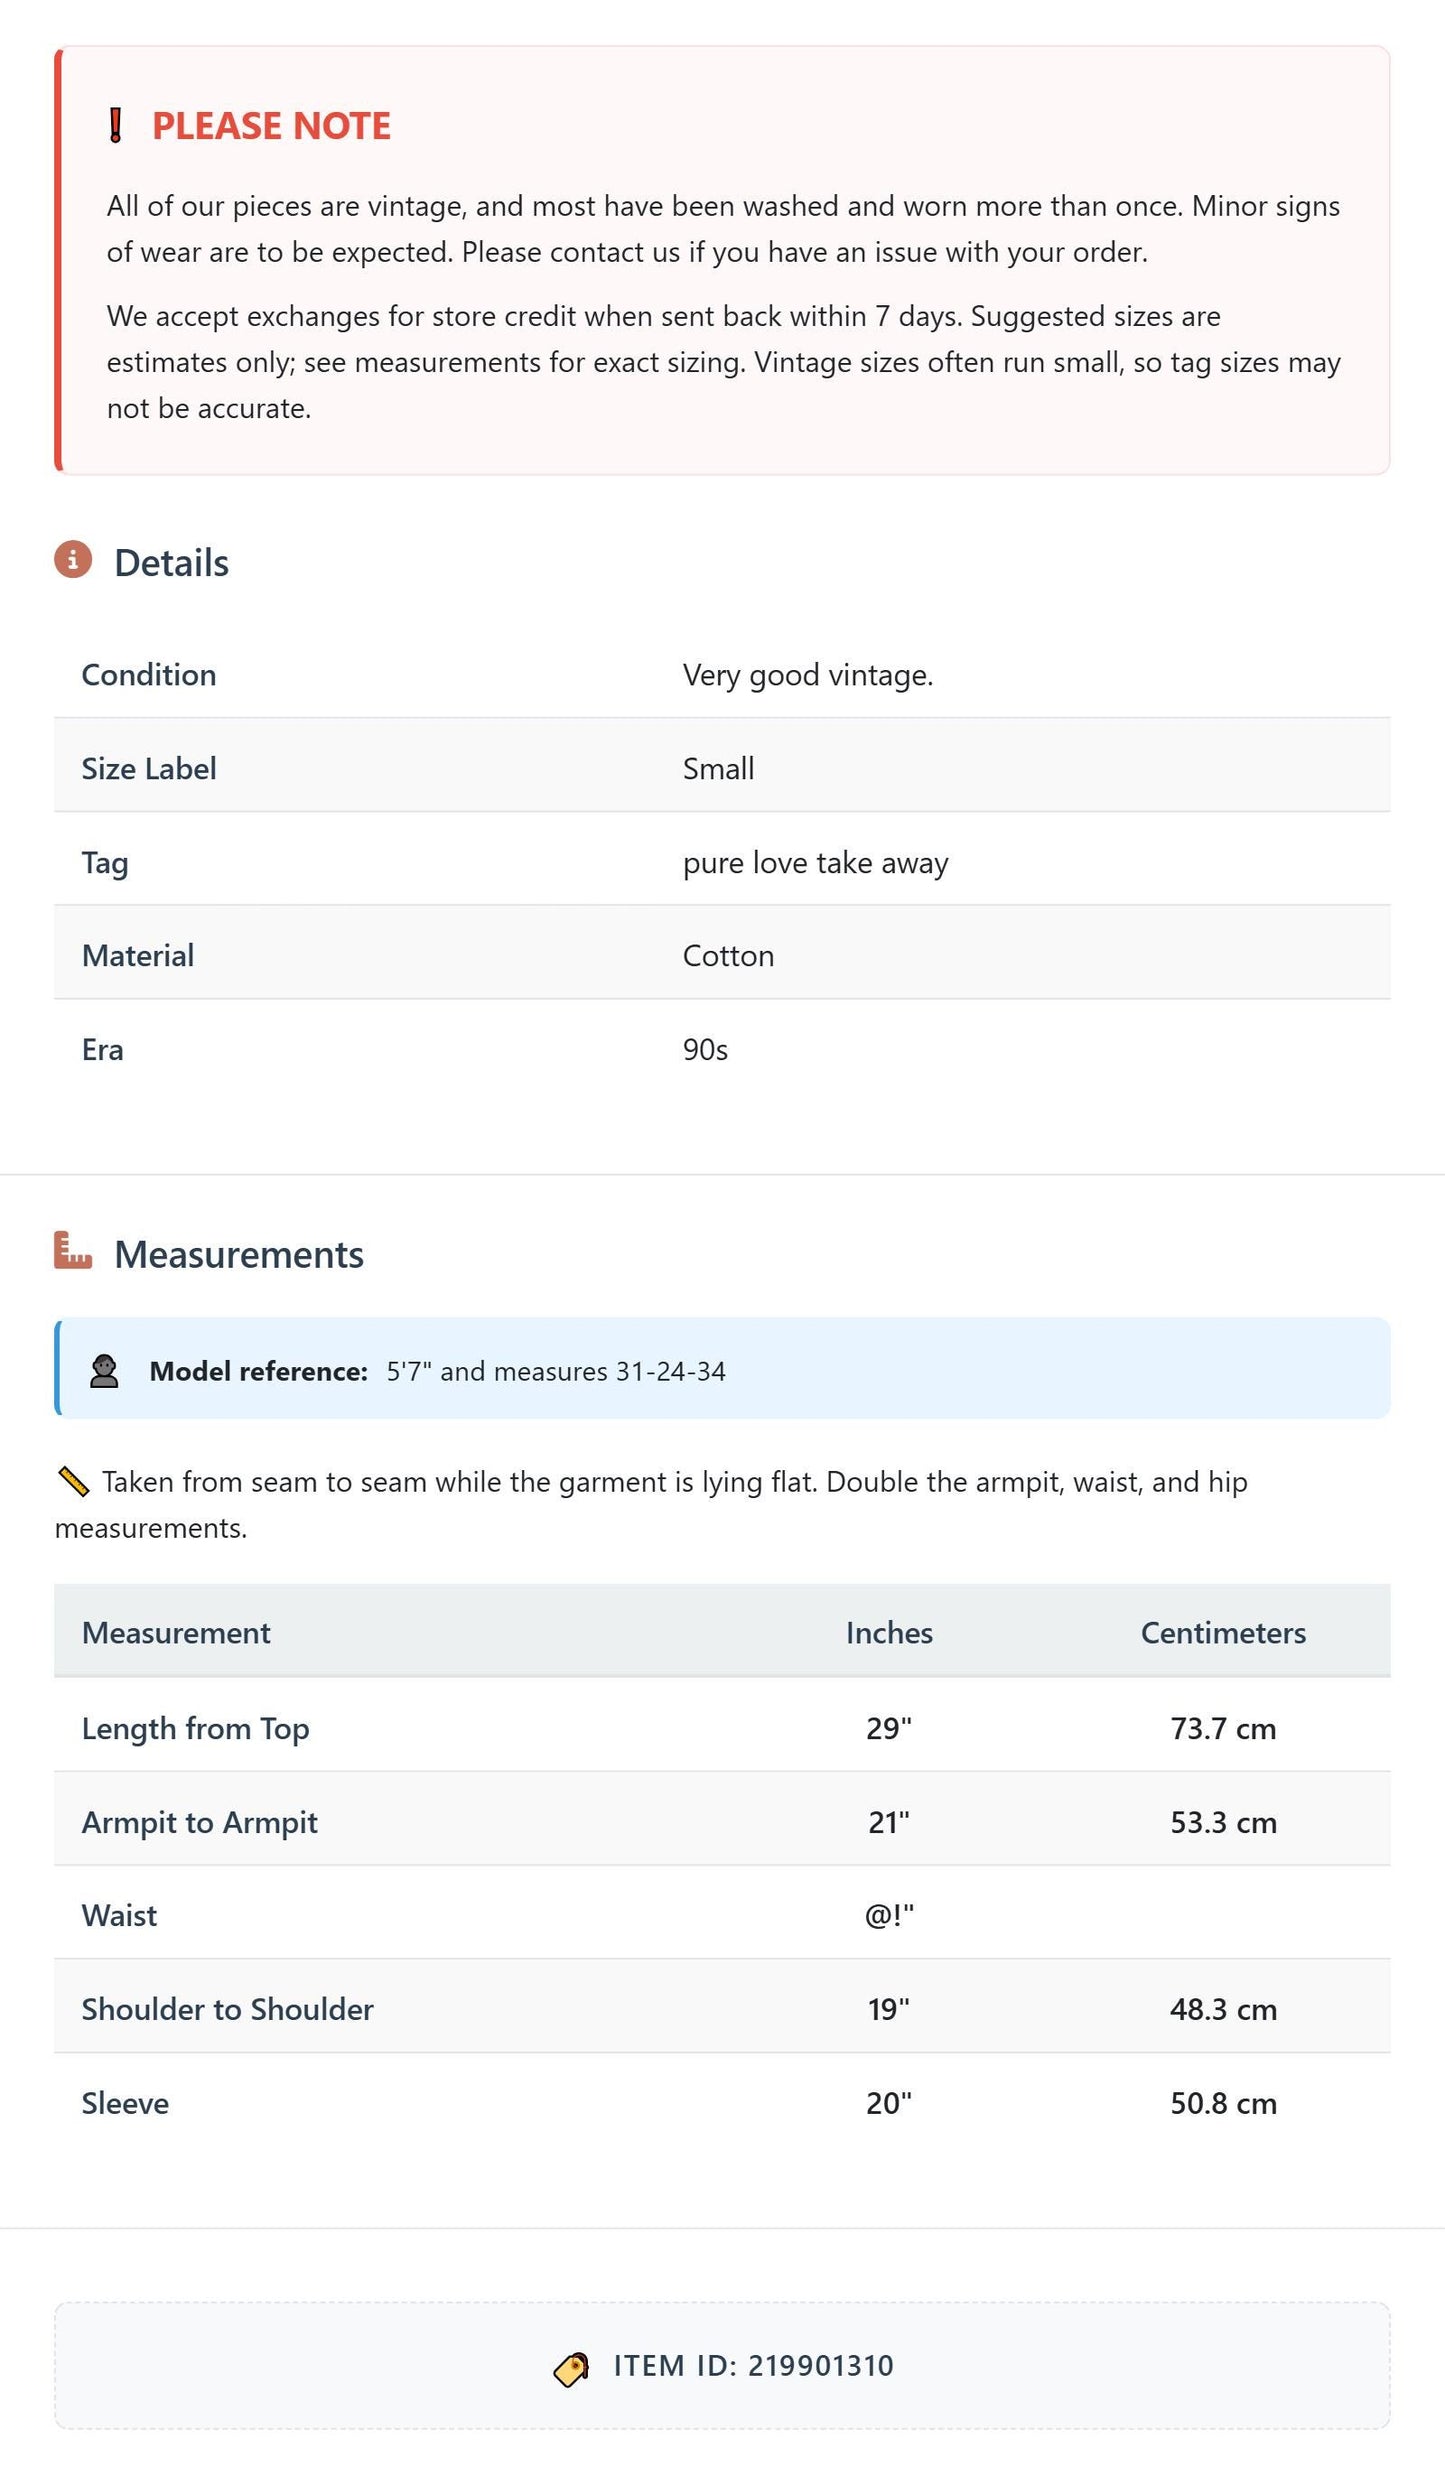Click the Shoulder to Shoulder row label
Image resolution: width=1445 pixels, height=2476 pixels.
pyautogui.click(x=227, y=2009)
